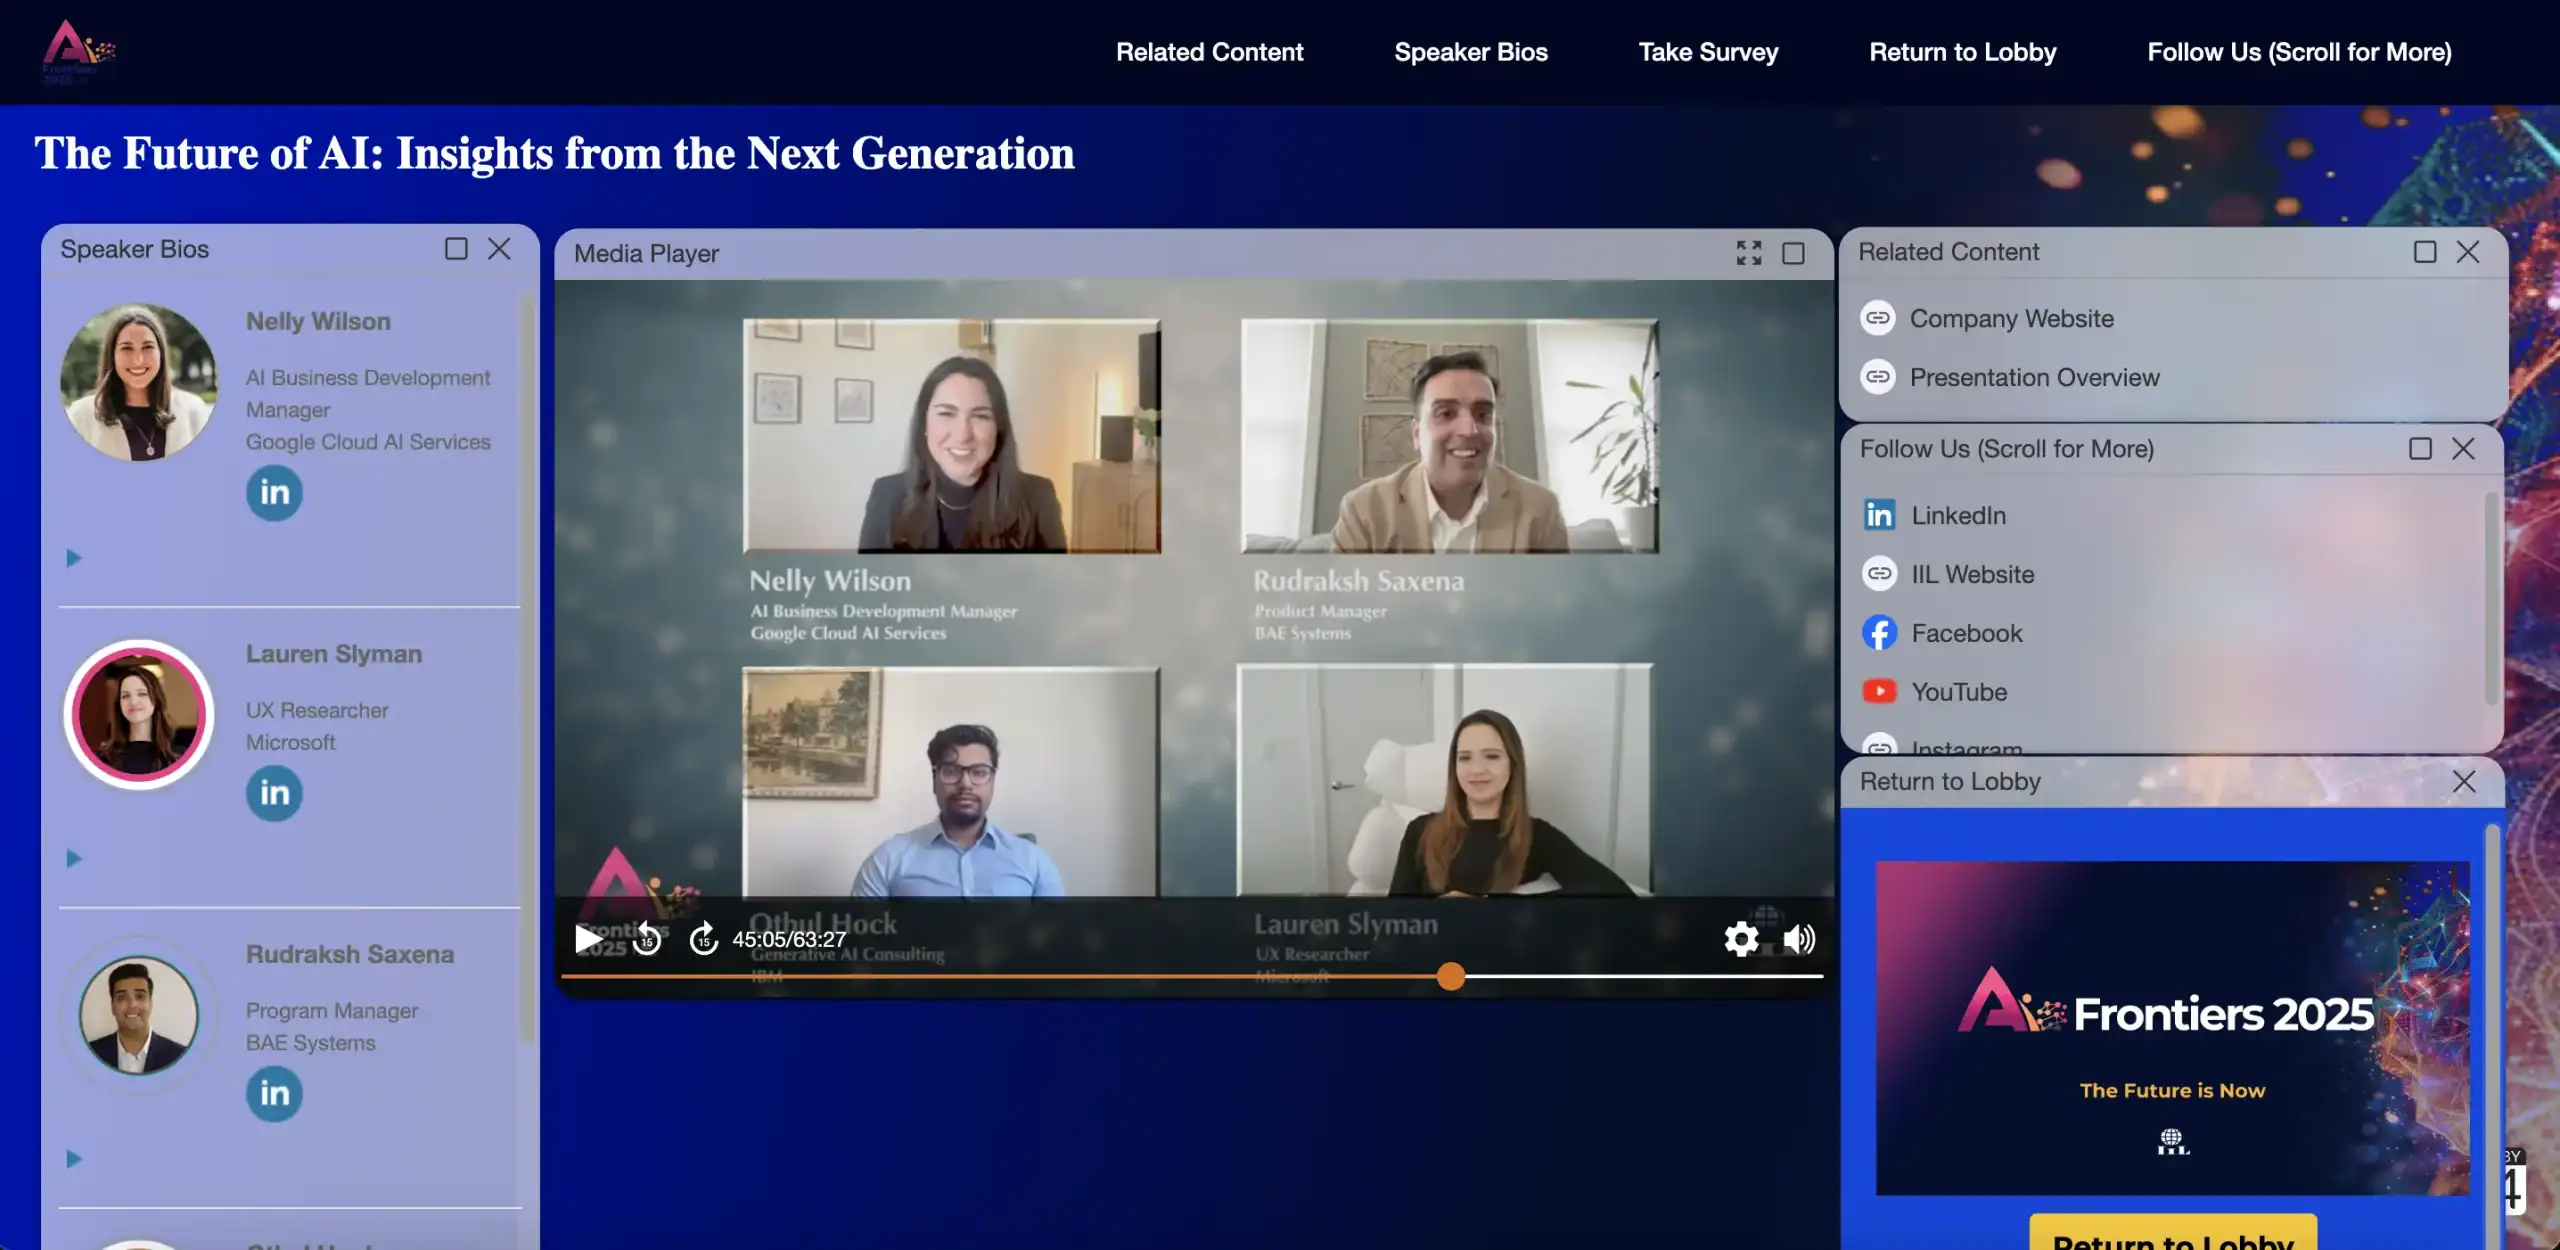Click the Presentation Overview link icon
Screen dimensions: 2560x1250
[1878, 377]
